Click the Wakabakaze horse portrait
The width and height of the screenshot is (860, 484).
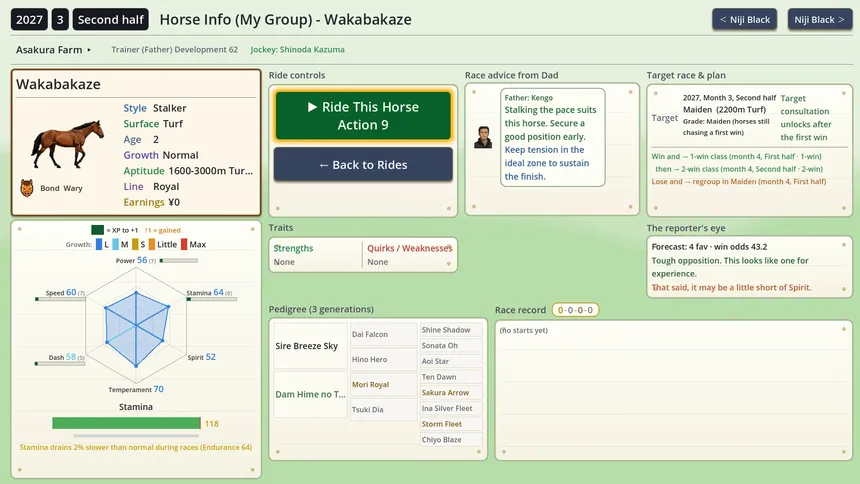[x=67, y=144]
